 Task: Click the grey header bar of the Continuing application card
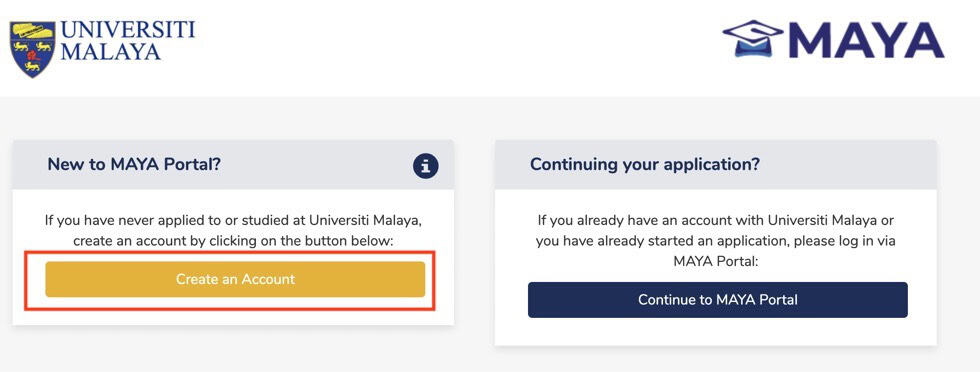coord(716,165)
